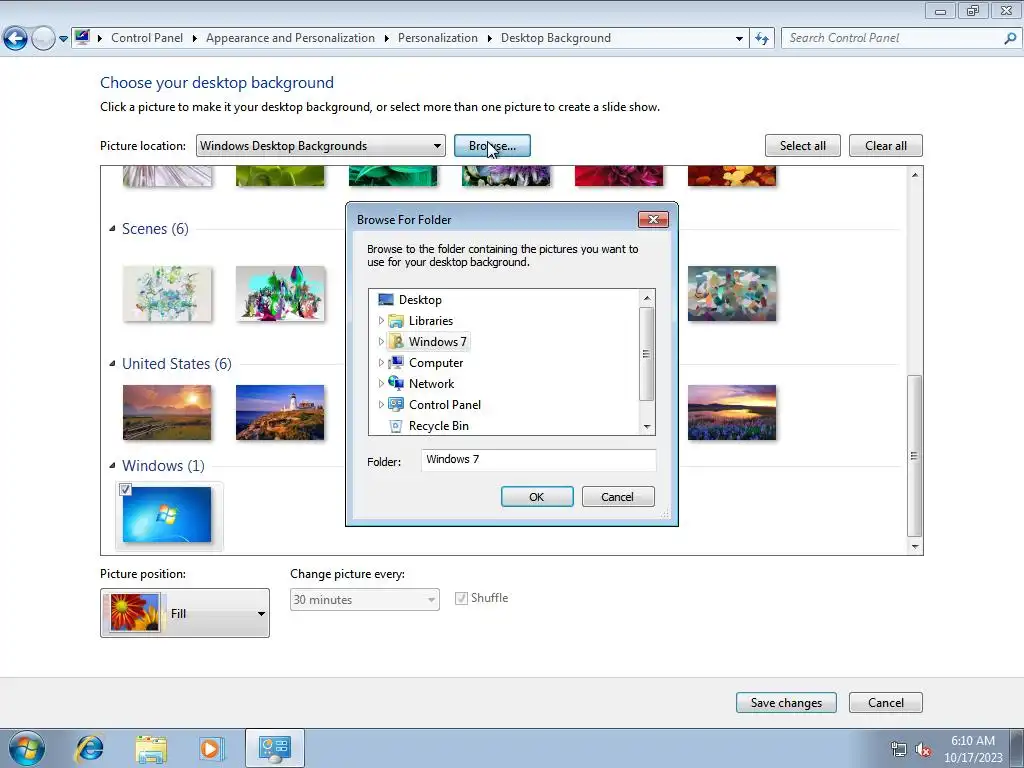Screen dimensions: 1024x768
Task: Select Desktop in folder tree
Action: (x=420, y=300)
